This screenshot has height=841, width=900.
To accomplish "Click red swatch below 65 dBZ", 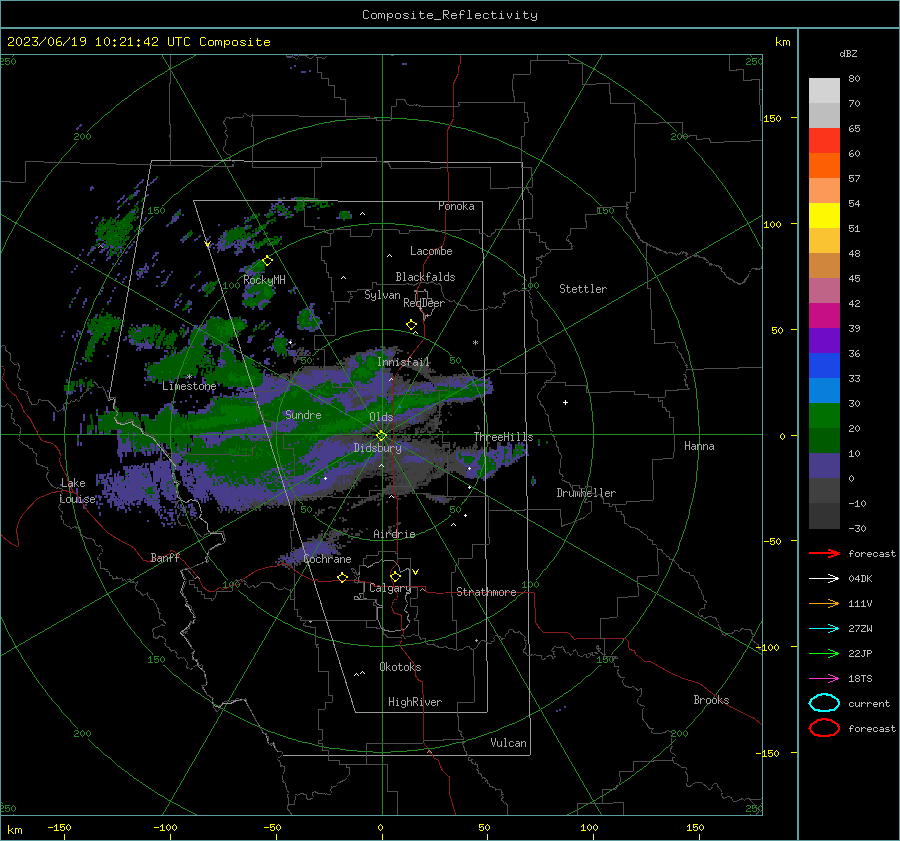I will [824, 140].
